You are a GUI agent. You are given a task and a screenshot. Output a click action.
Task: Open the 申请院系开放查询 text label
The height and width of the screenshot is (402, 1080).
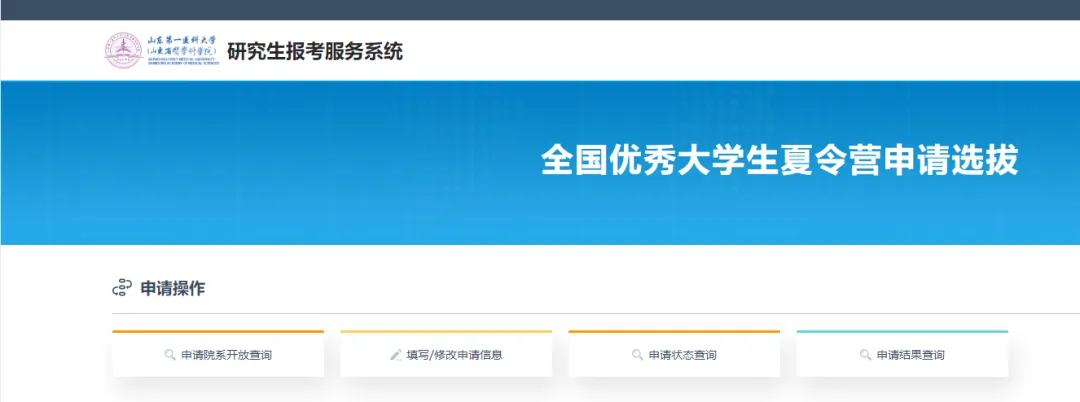click(227, 355)
